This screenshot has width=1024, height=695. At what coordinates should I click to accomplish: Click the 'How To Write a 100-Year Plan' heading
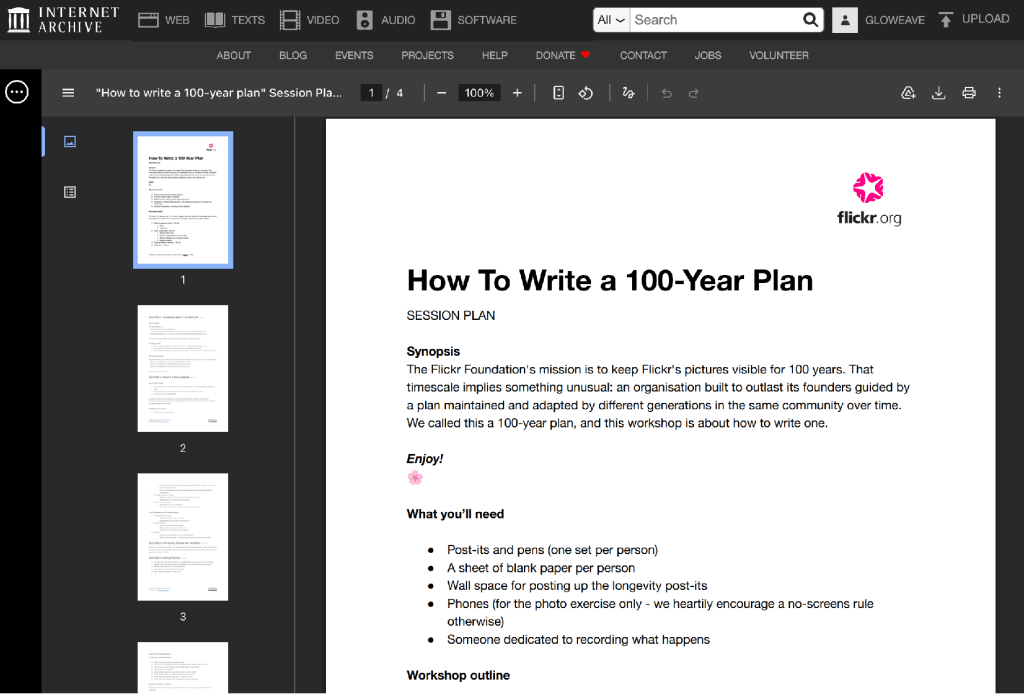(x=610, y=281)
